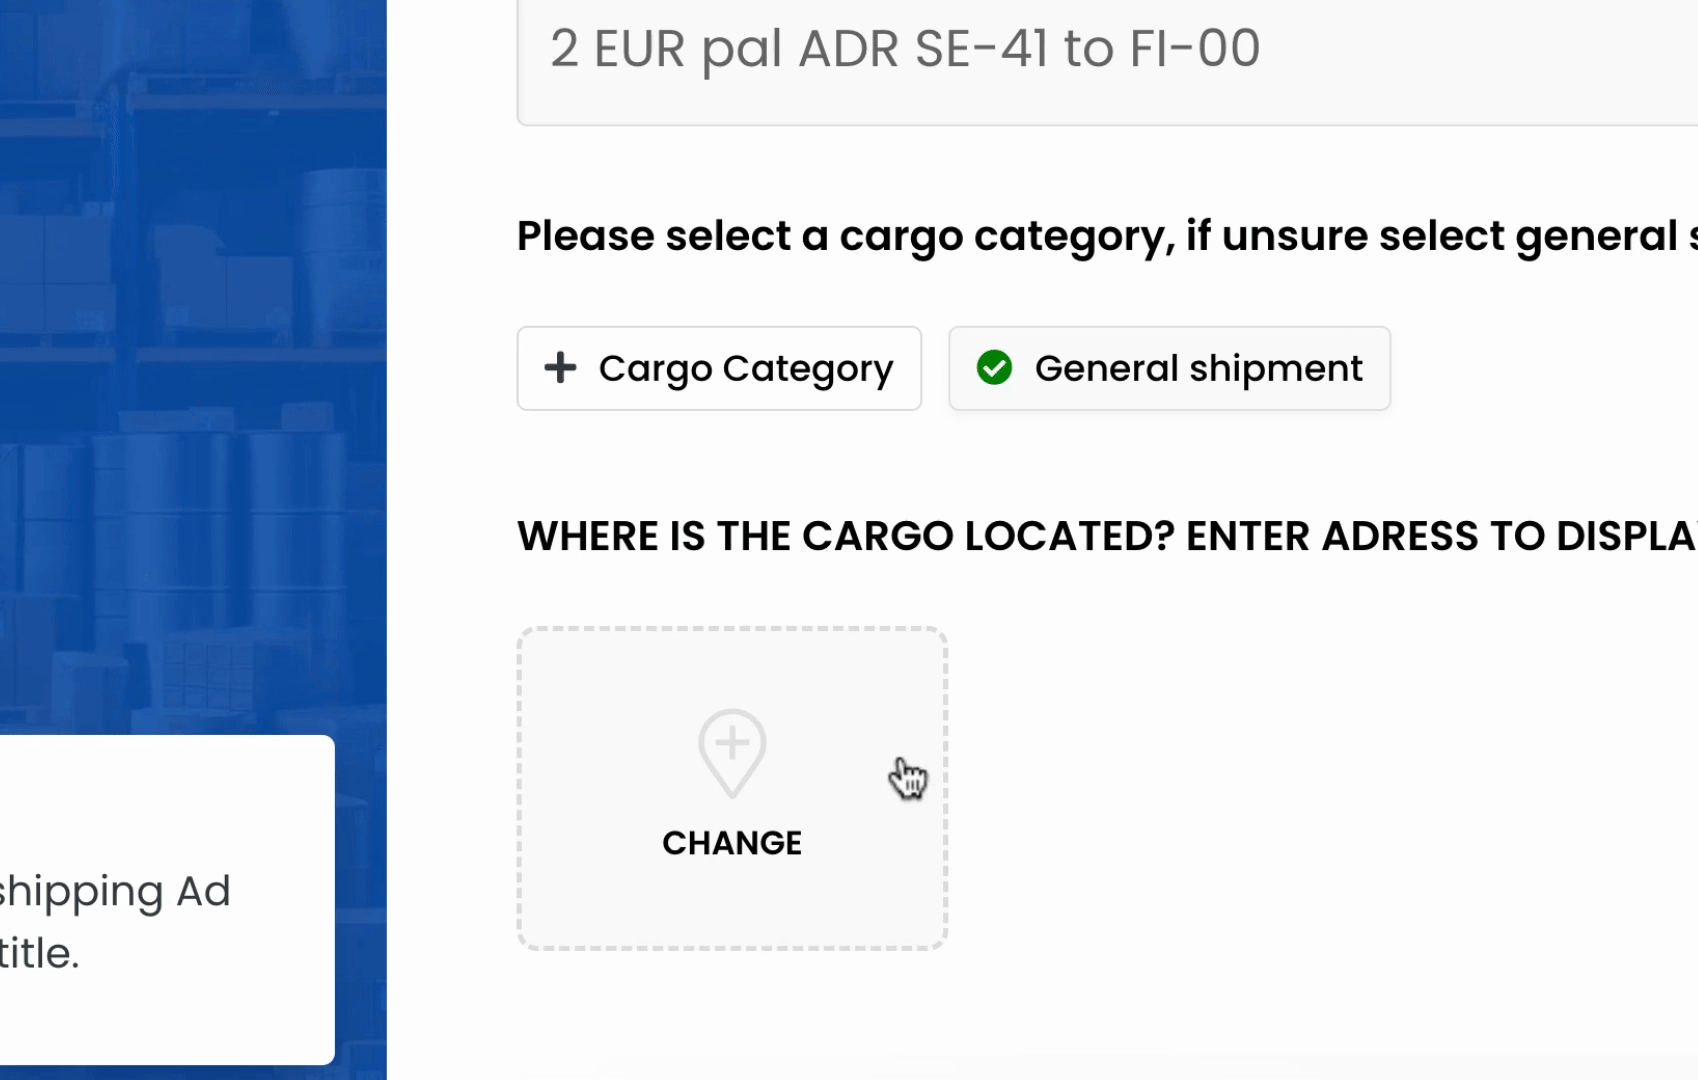Expand the Cargo Category options list
This screenshot has height=1080, width=1698.
(x=719, y=368)
